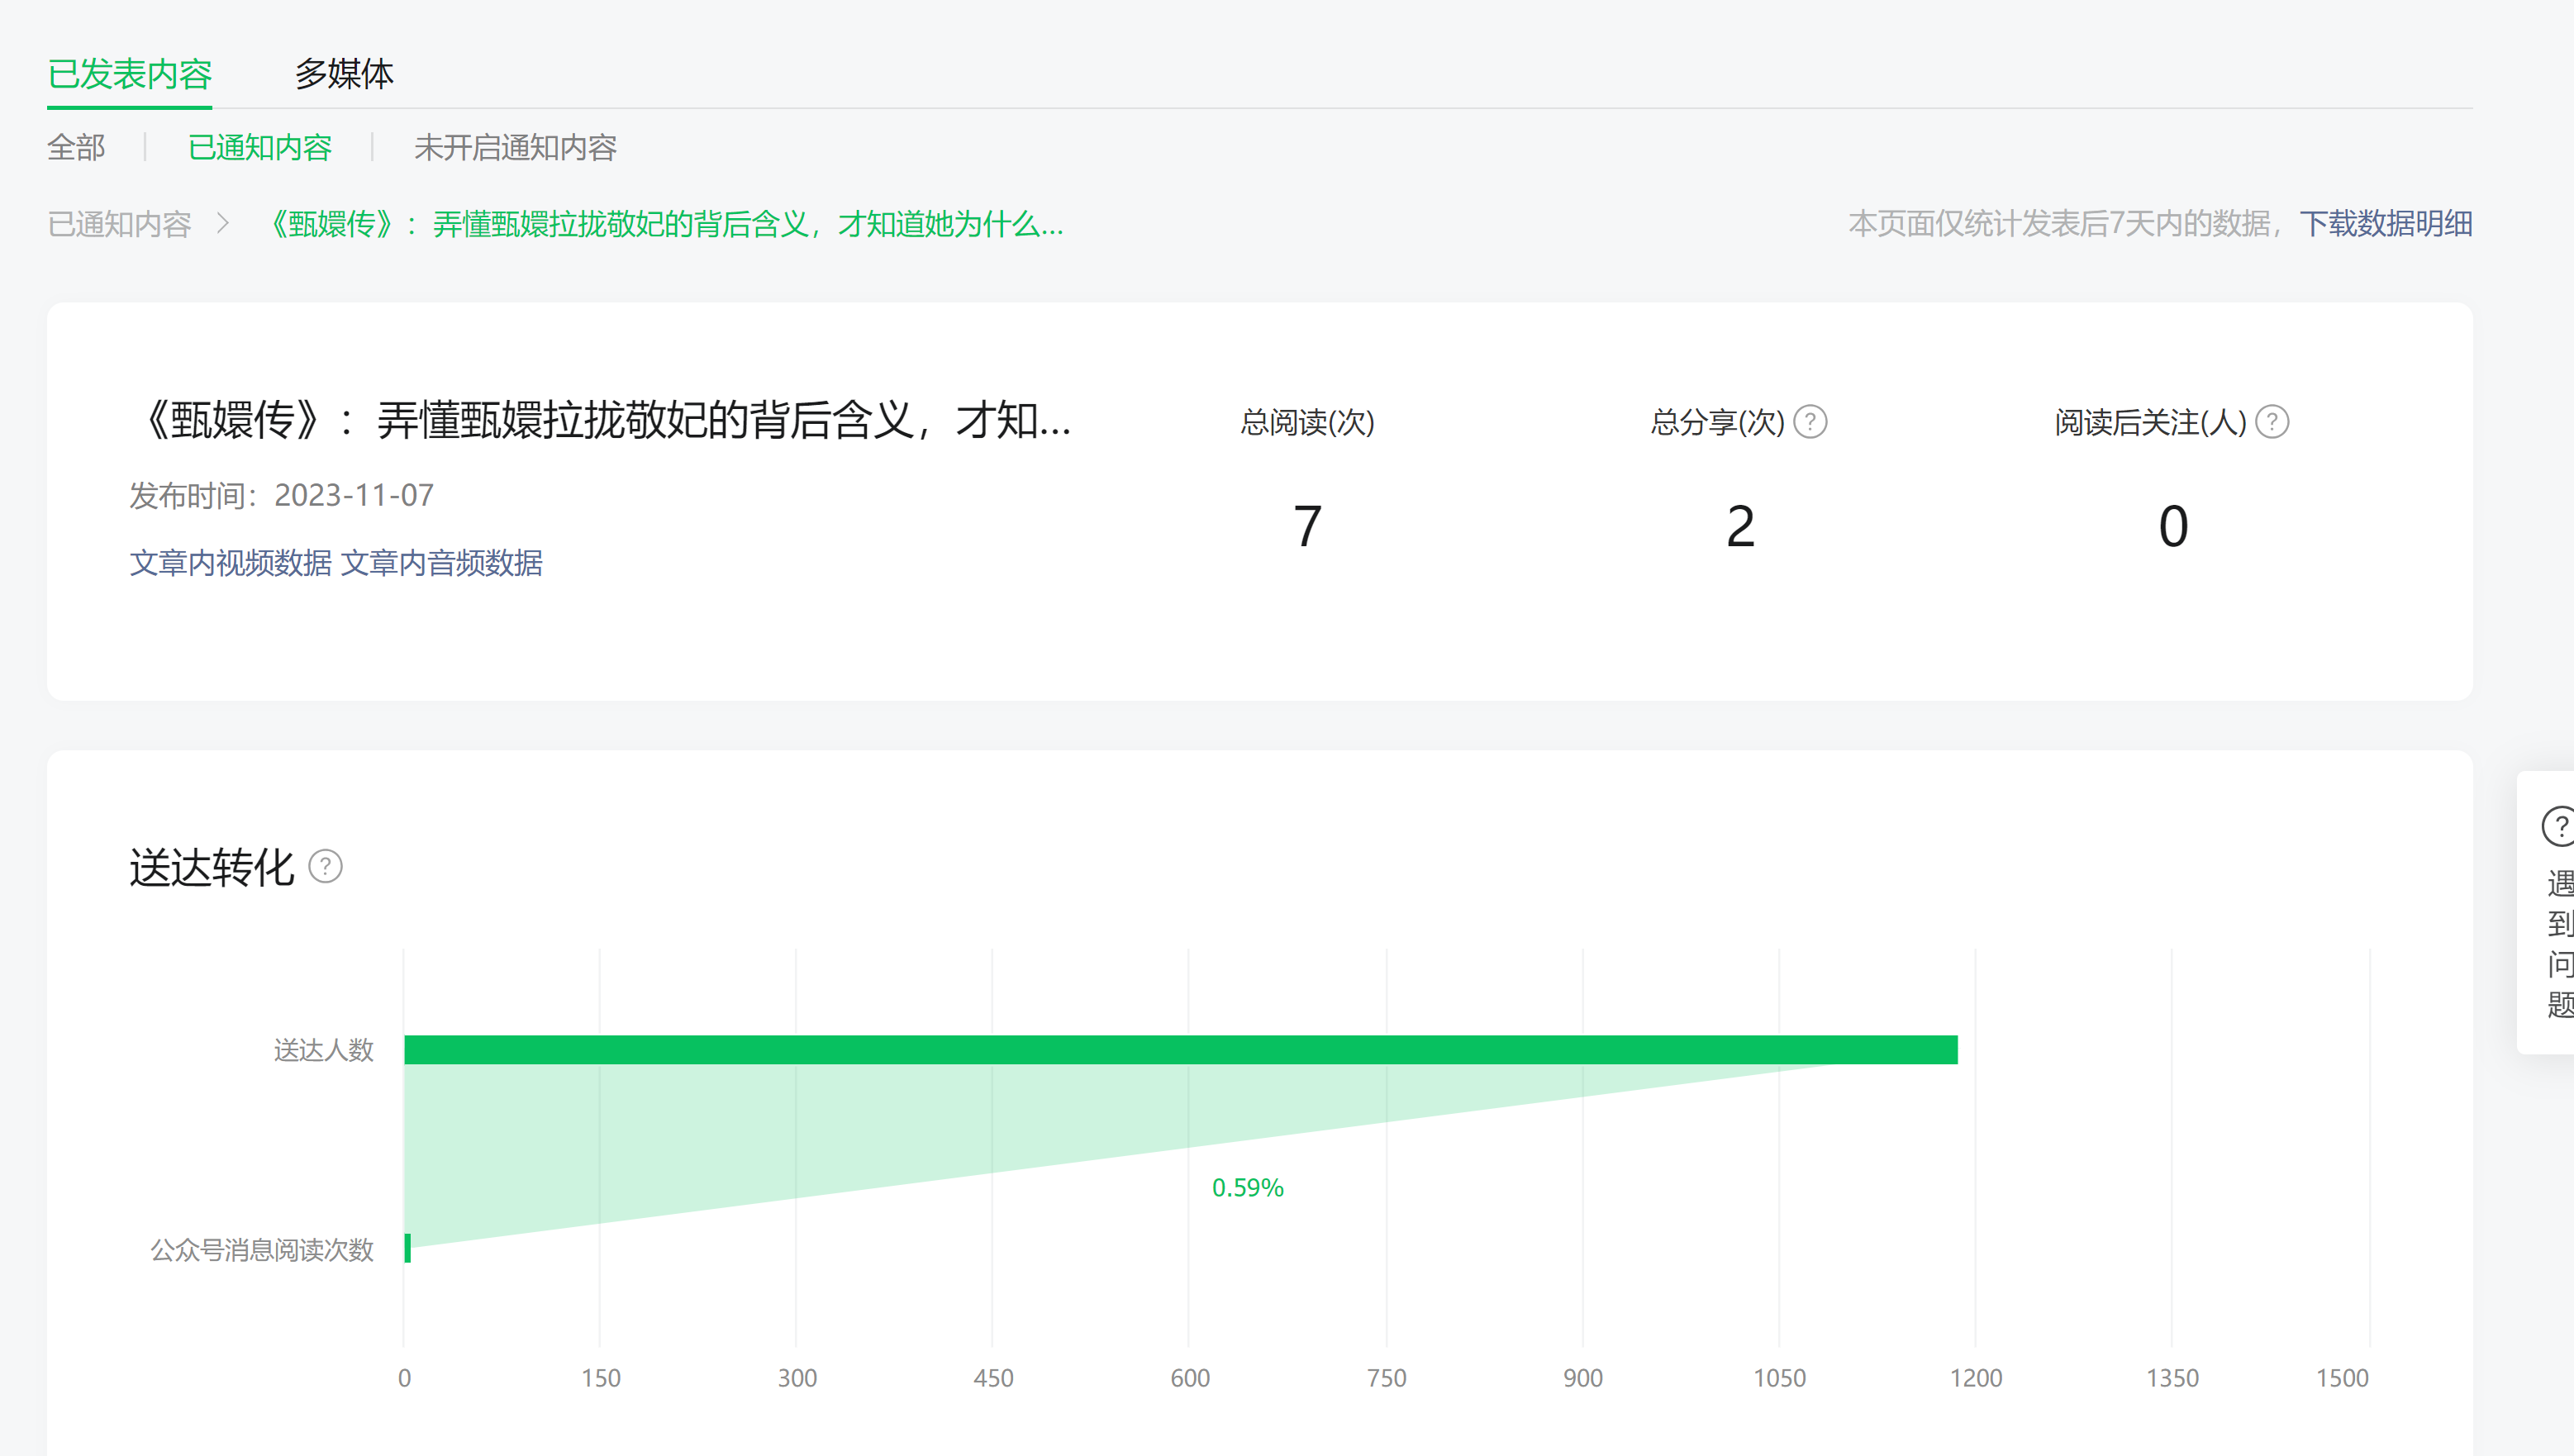The image size is (2574, 1456).
Task: Show 全部 content filter
Action: [76, 148]
